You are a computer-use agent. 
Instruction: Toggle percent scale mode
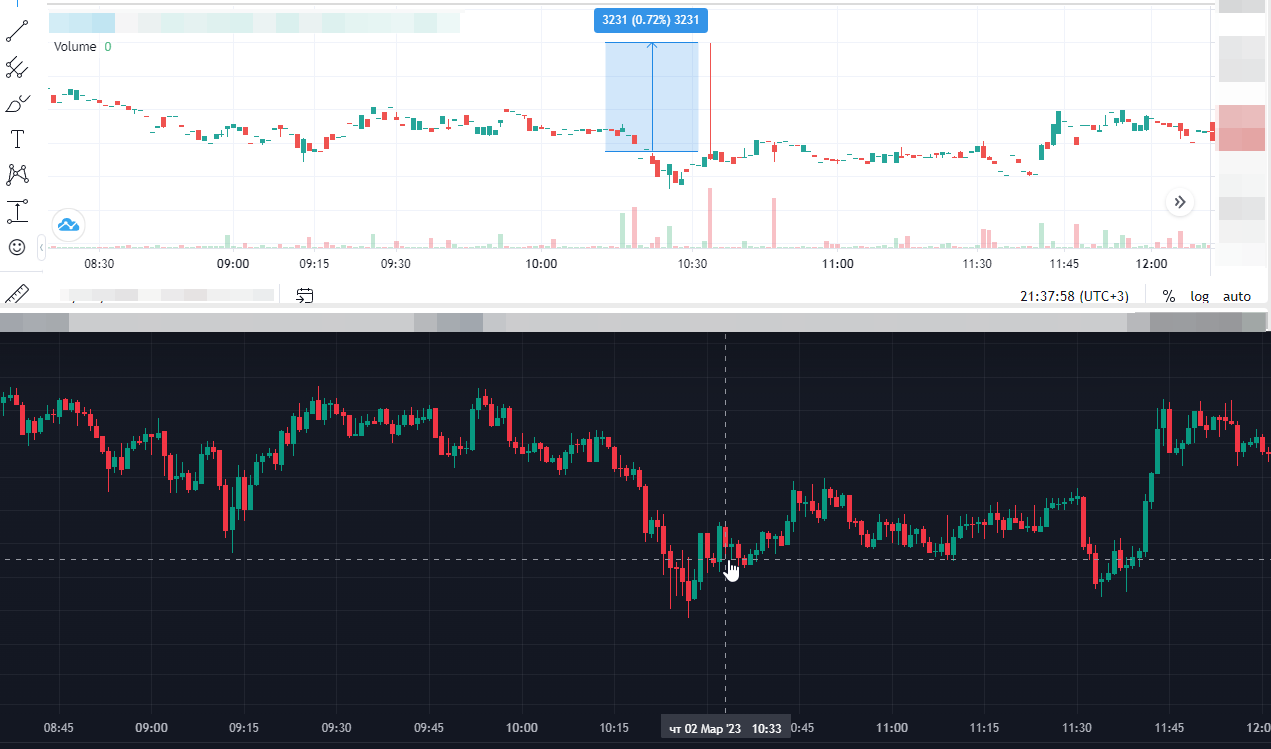tap(1168, 296)
